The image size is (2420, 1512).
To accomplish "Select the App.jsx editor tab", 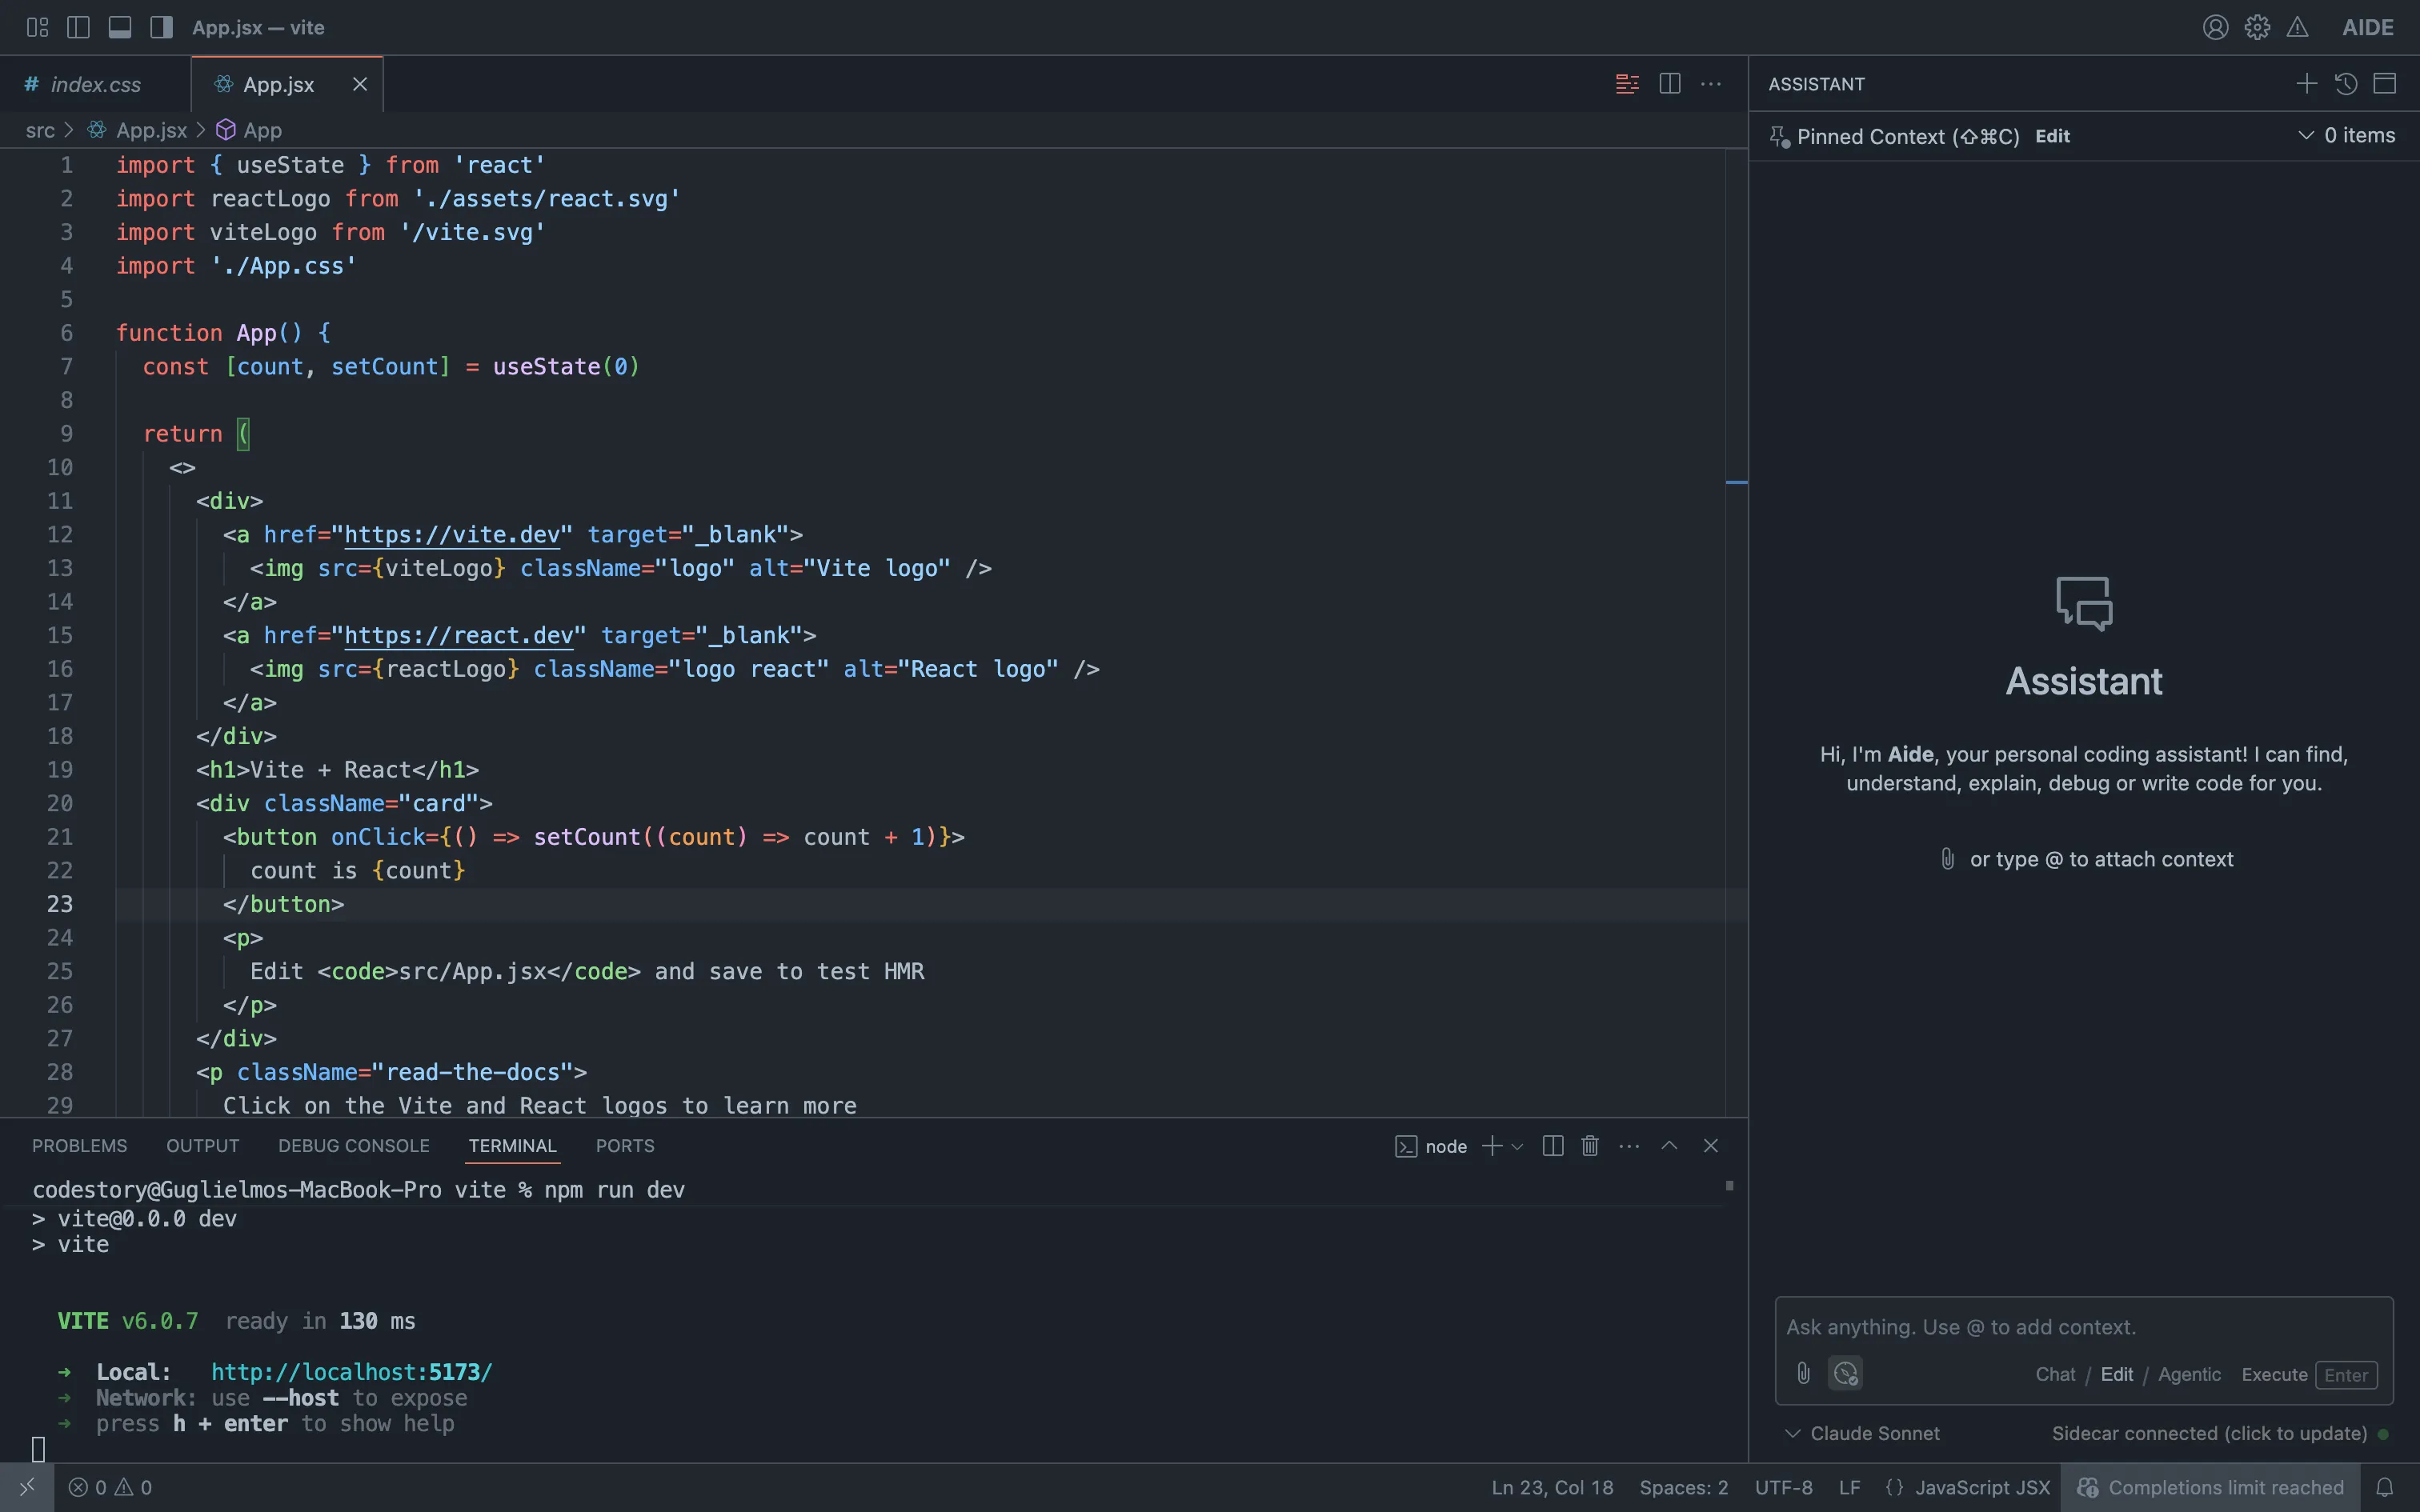I will point(278,85).
